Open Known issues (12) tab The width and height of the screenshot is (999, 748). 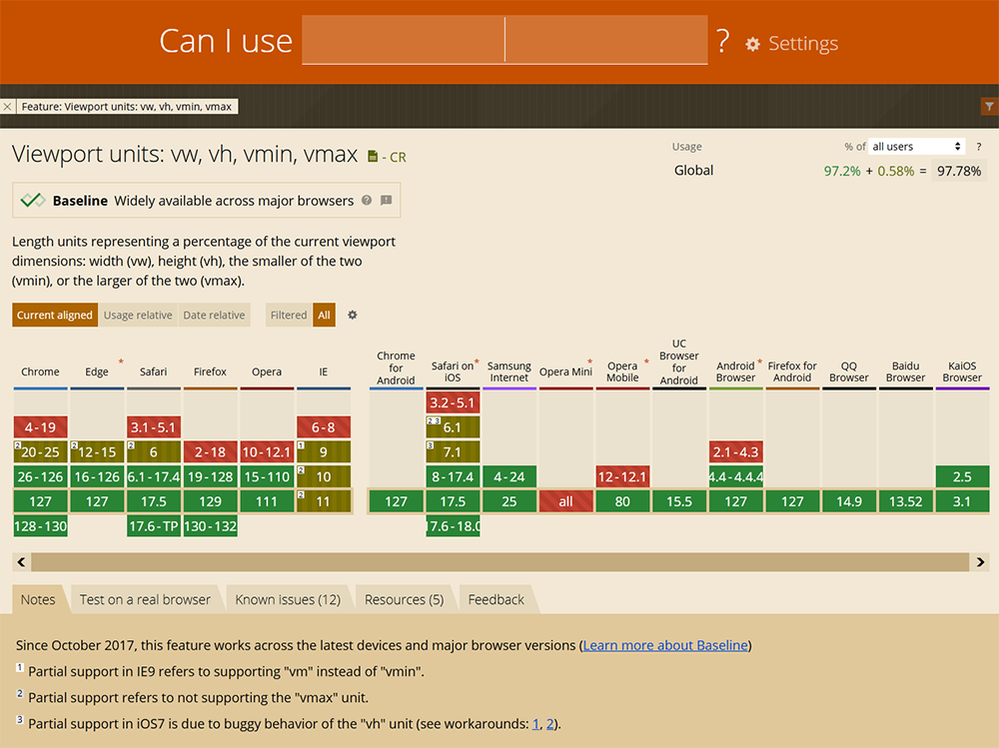coord(288,600)
